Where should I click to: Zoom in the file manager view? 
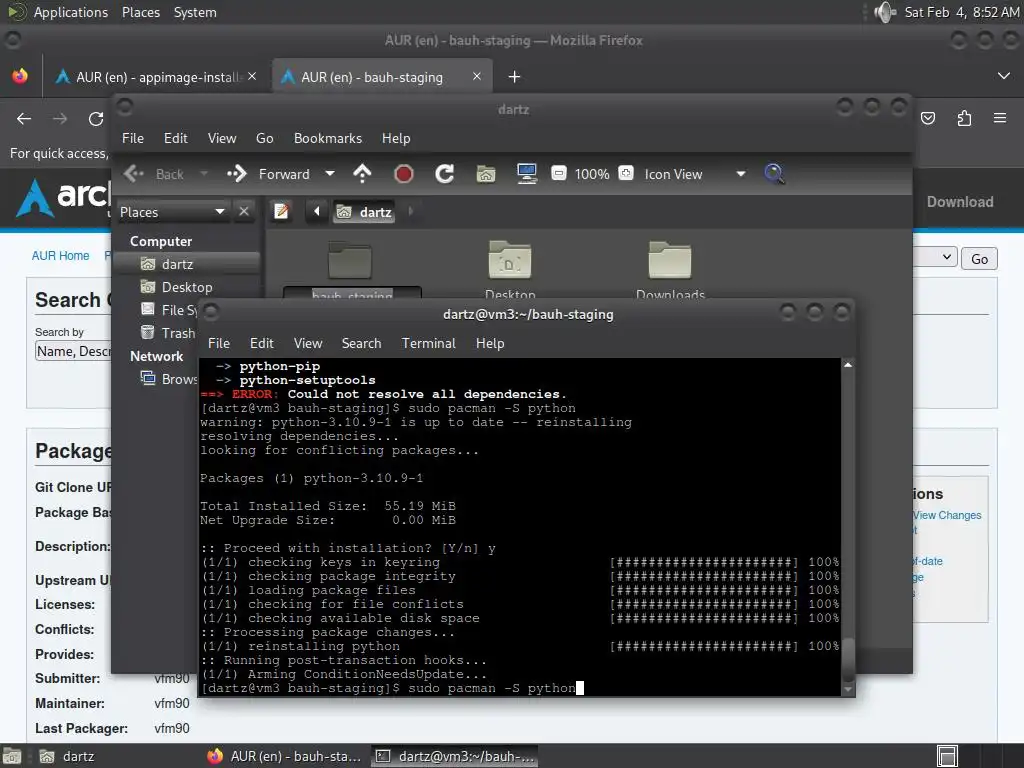(626, 173)
